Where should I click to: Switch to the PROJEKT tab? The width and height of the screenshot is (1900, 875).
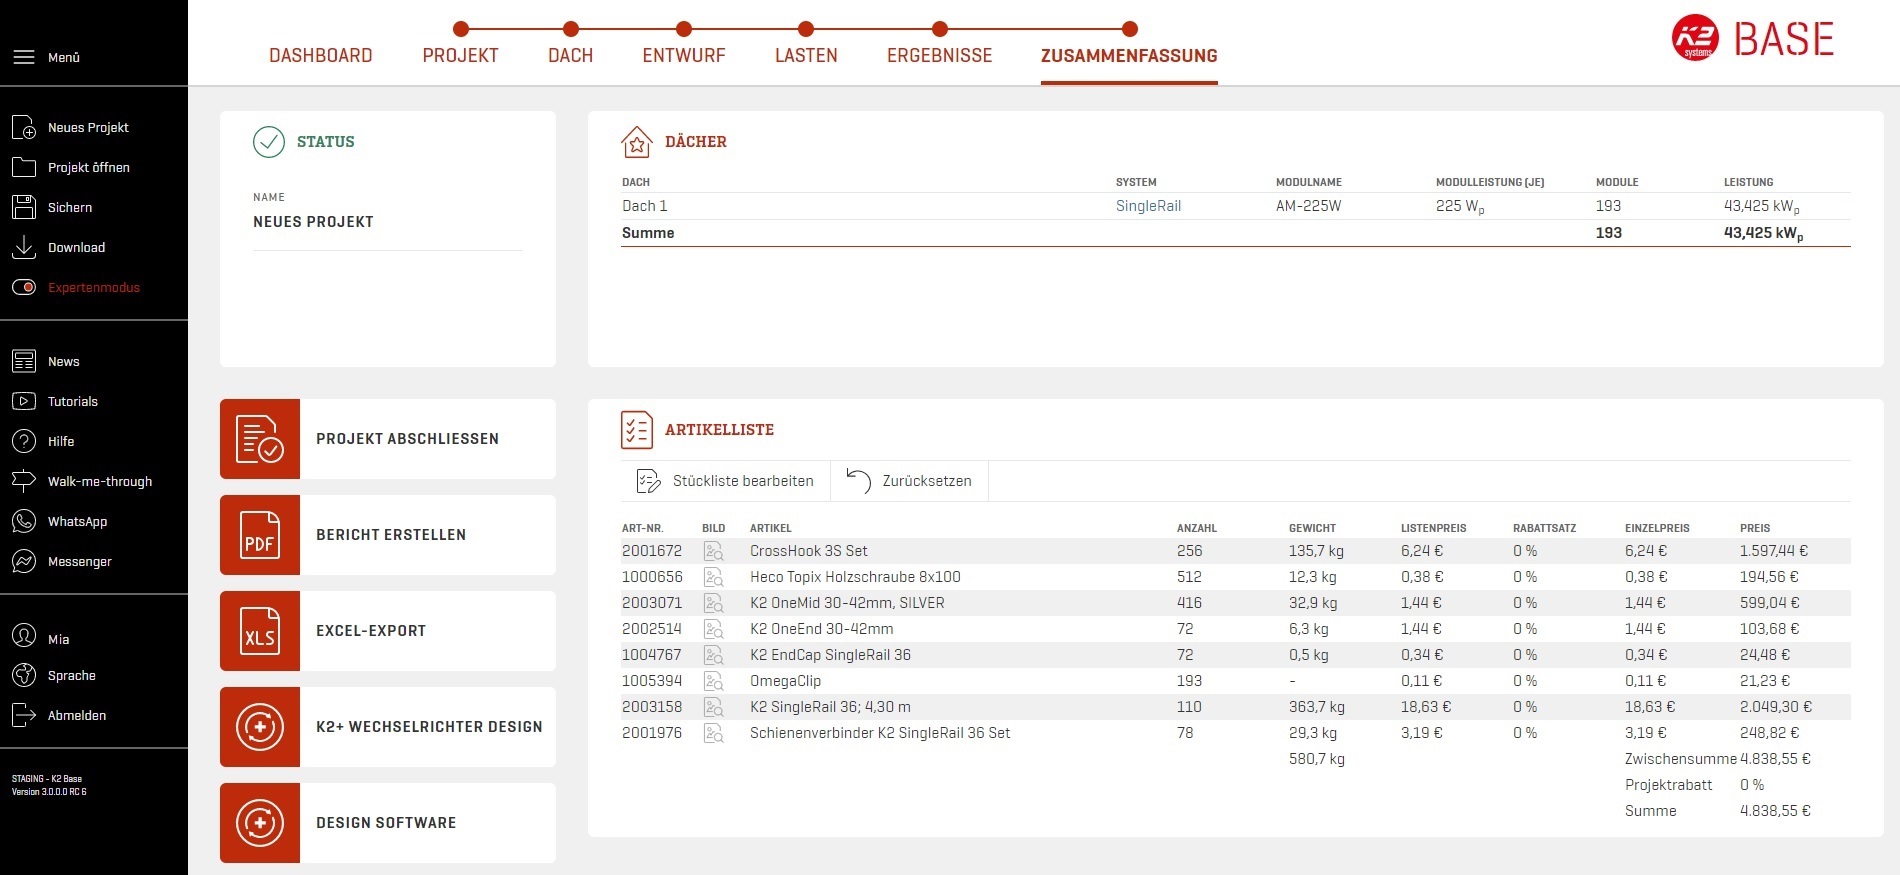tap(460, 56)
